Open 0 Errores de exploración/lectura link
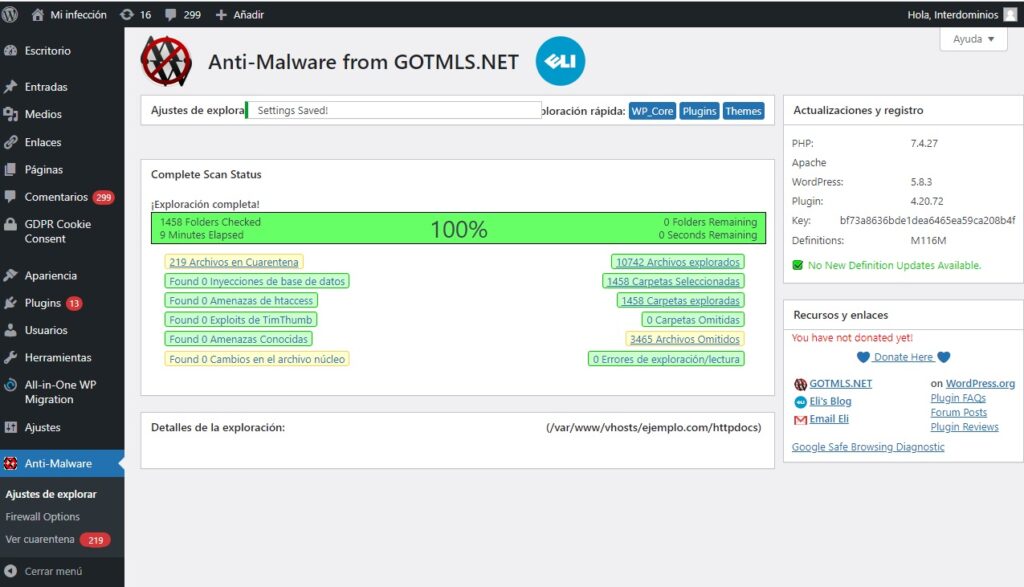 666,359
